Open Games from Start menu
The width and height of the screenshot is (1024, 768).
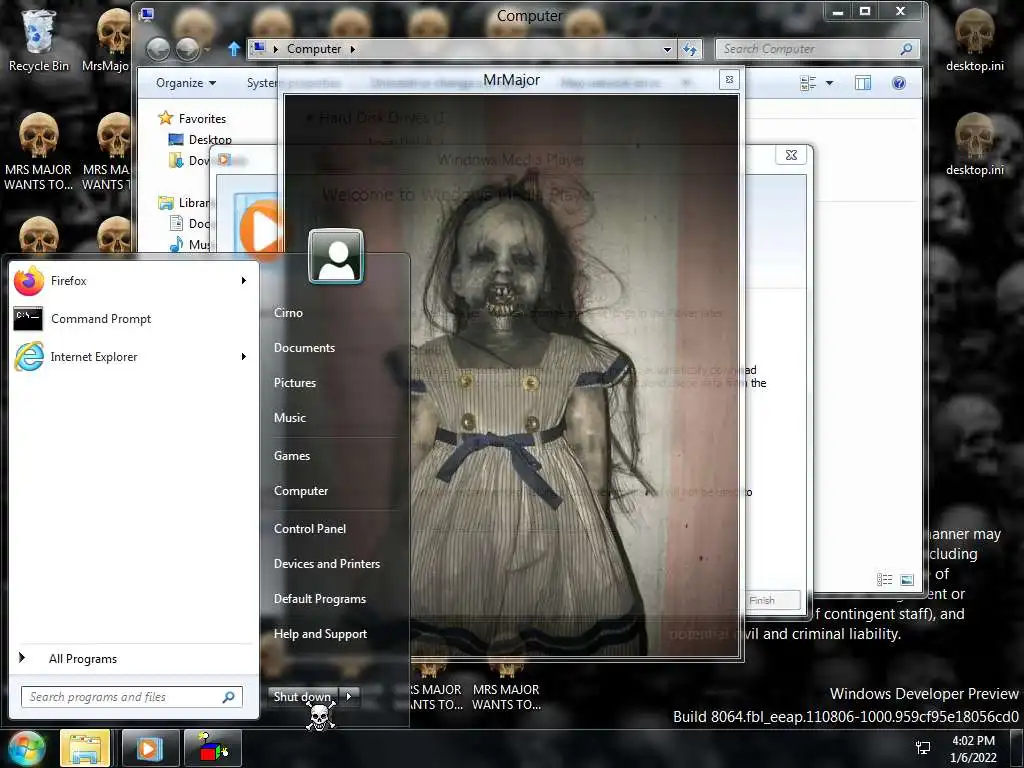click(292, 456)
